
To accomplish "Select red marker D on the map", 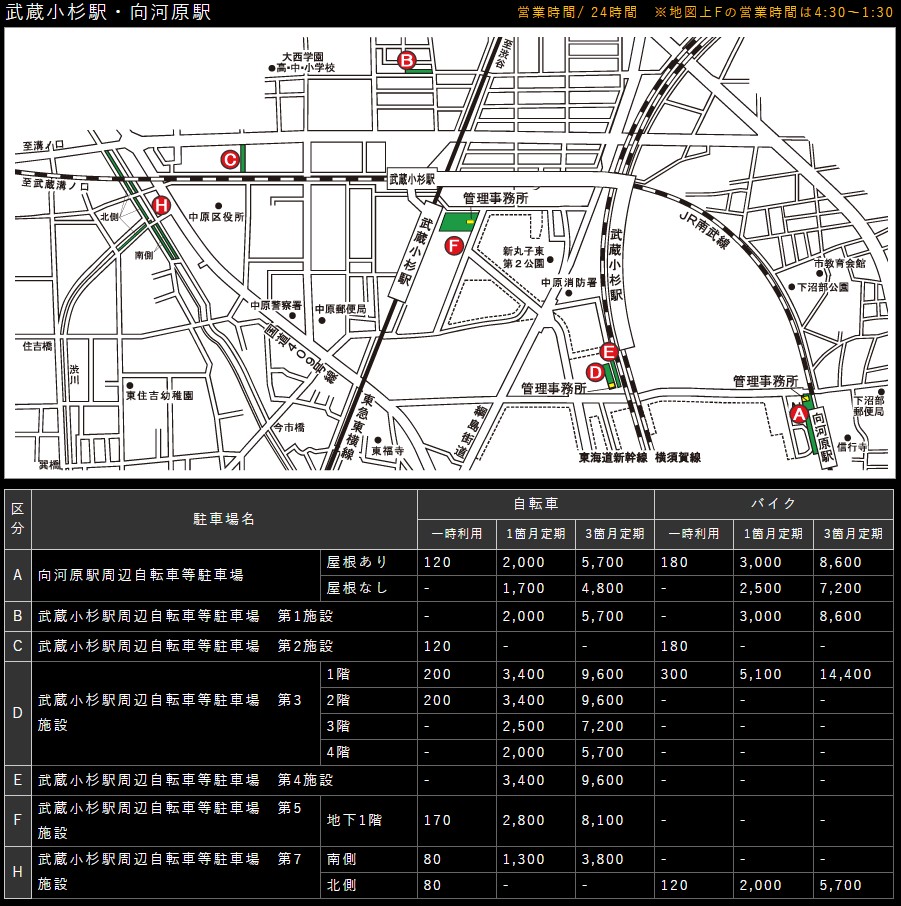I will tap(594, 372).
